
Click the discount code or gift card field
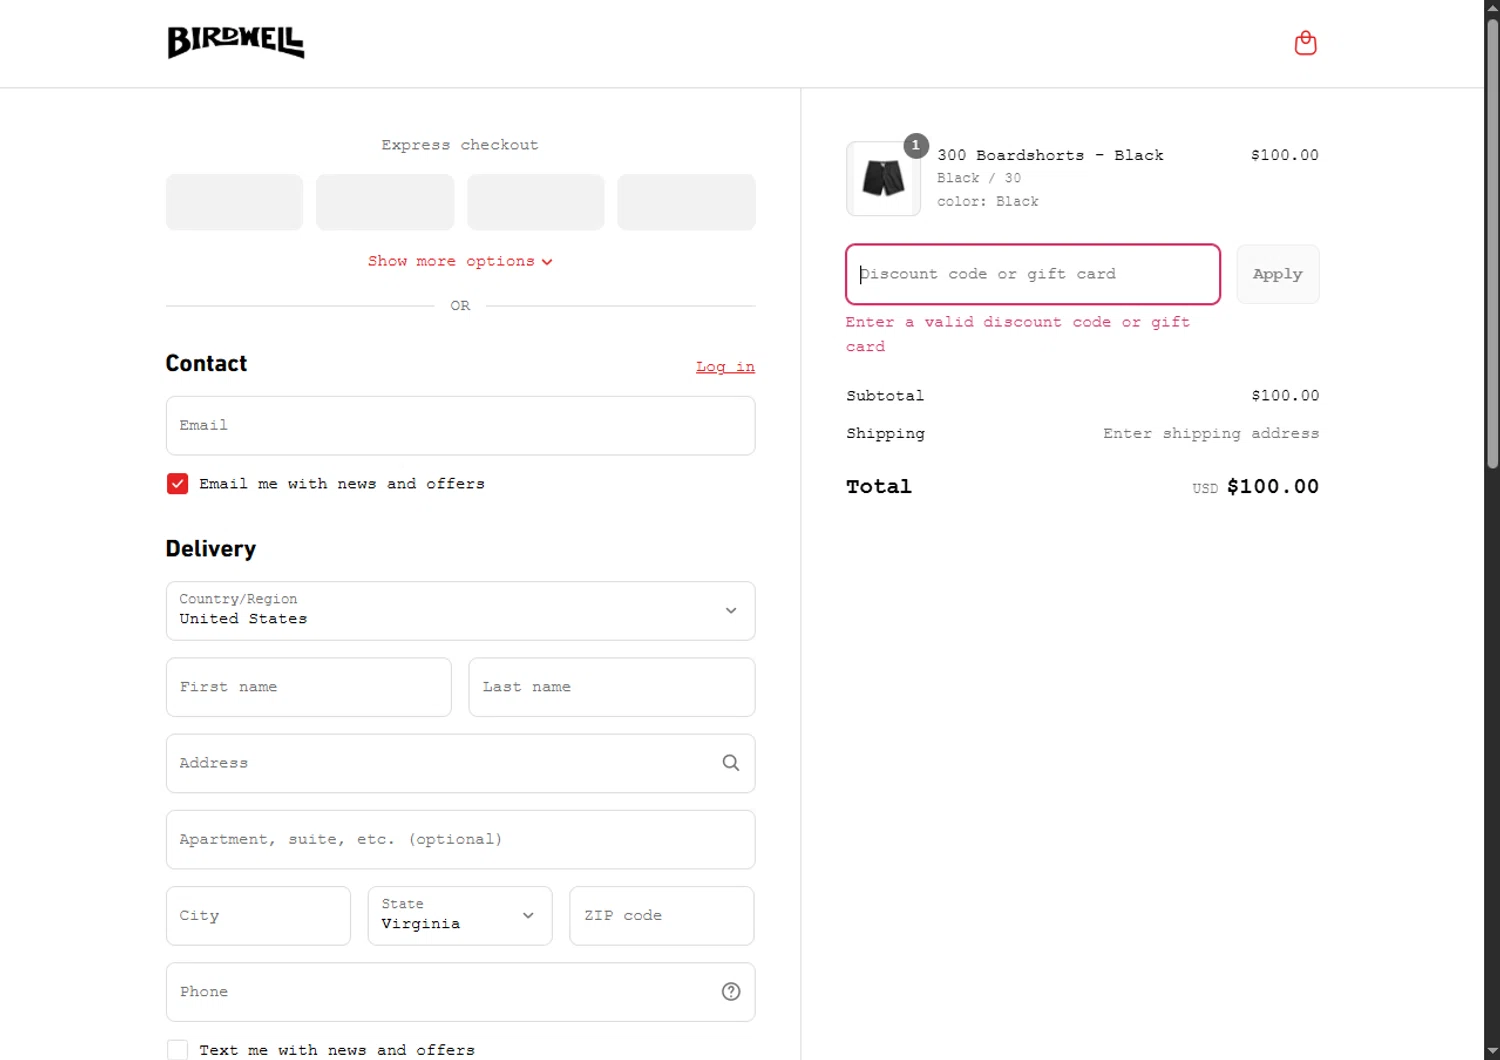(x=1032, y=274)
